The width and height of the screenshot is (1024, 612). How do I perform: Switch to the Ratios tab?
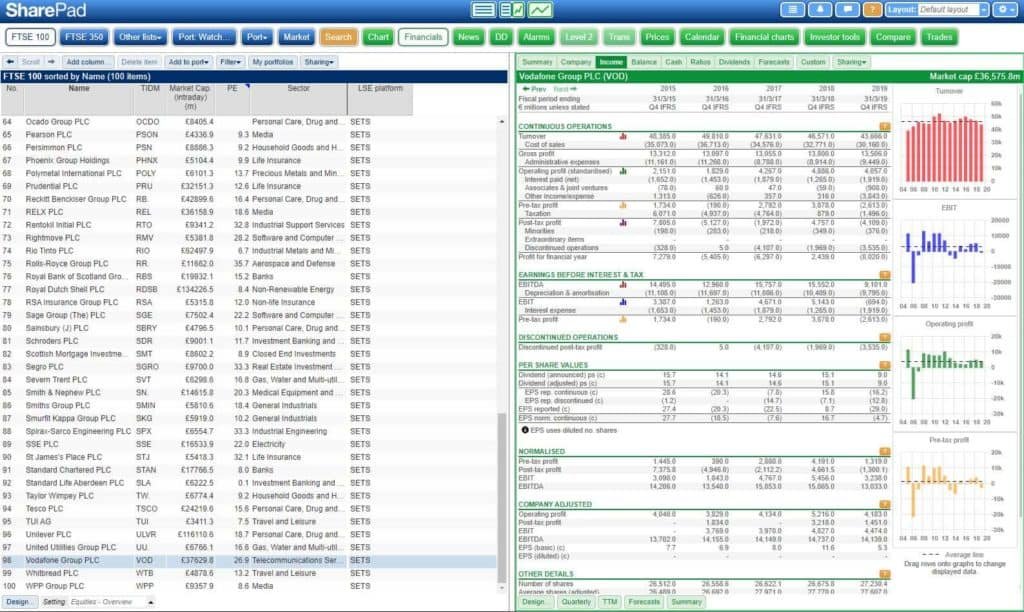click(x=700, y=62)
